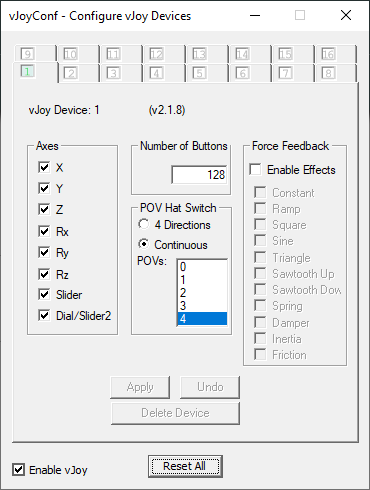Toggle the Spring effect checkbox
The height and width of the screenshot is (490, 370).
point(260,305)
